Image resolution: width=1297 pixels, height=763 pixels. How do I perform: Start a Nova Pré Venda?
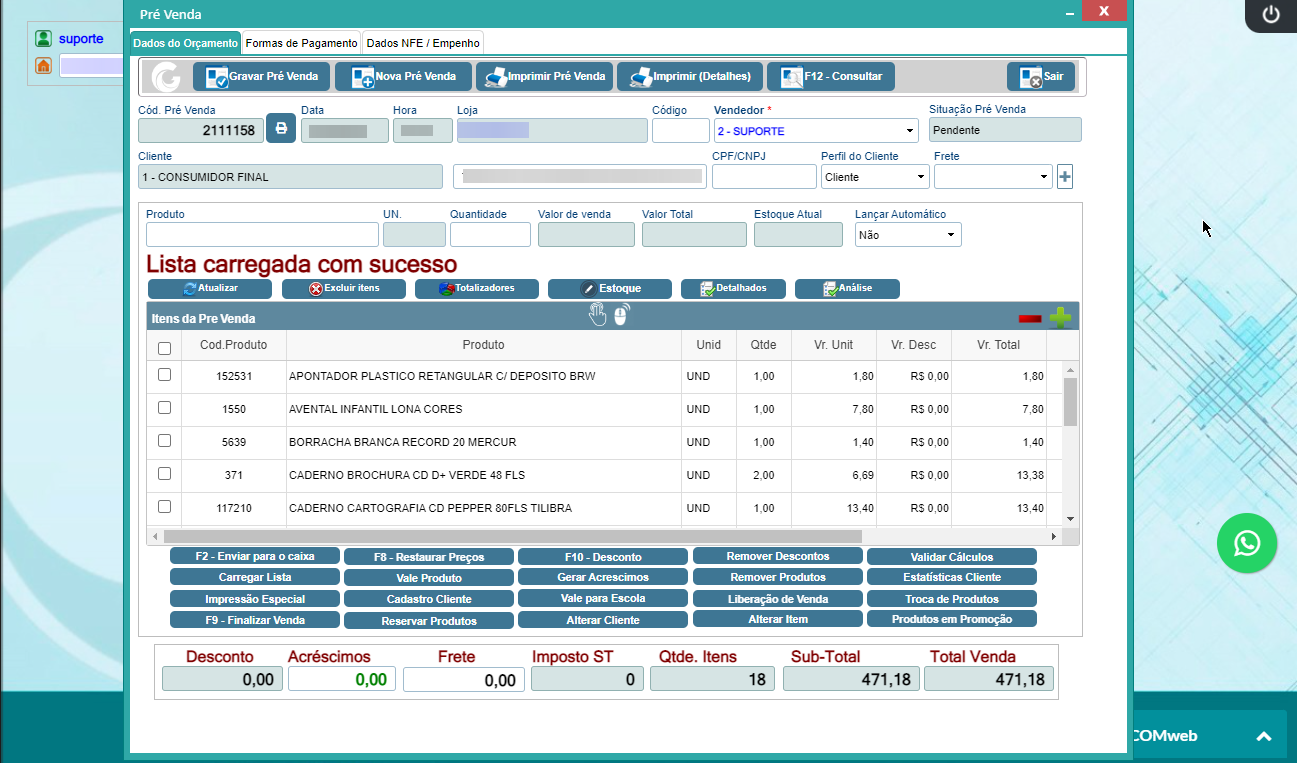coord(402,77)
